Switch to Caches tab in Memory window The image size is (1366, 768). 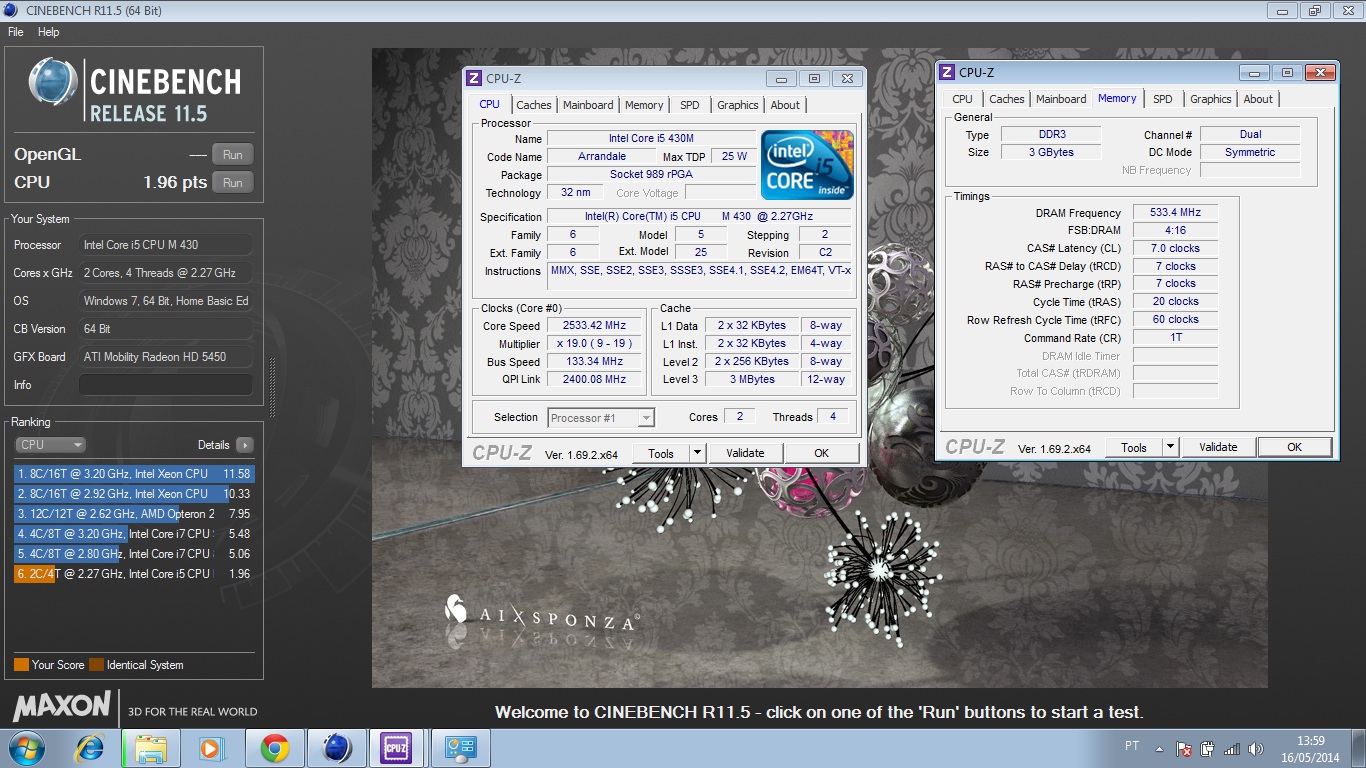[x=1007, y=99]
